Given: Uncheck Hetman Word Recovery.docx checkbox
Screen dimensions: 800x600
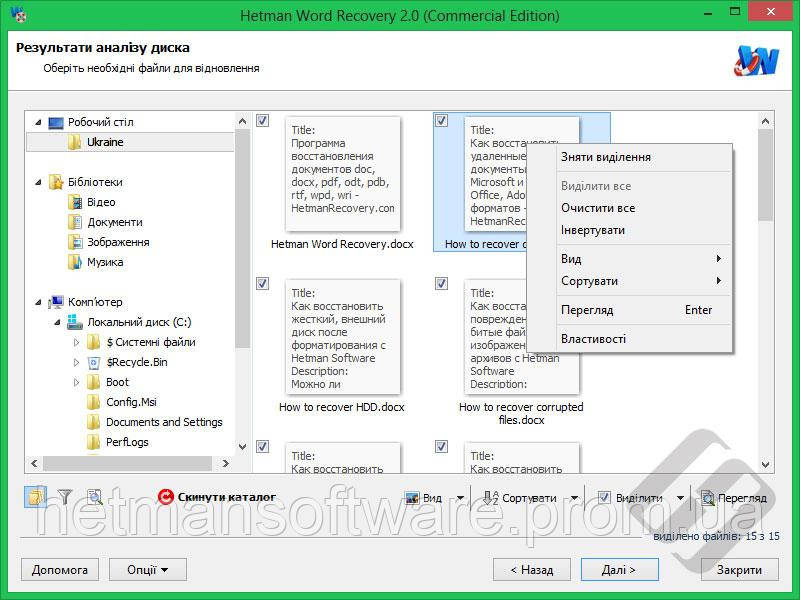Looking at the screenshot, I should point(262,120).
